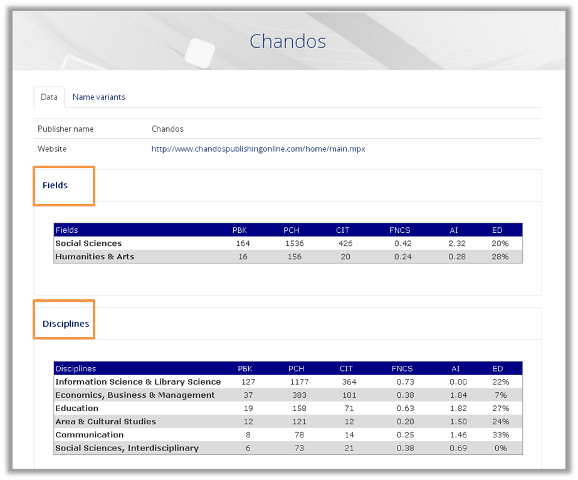
Task: Click Education CIT value 71
Action: point(349,408)
